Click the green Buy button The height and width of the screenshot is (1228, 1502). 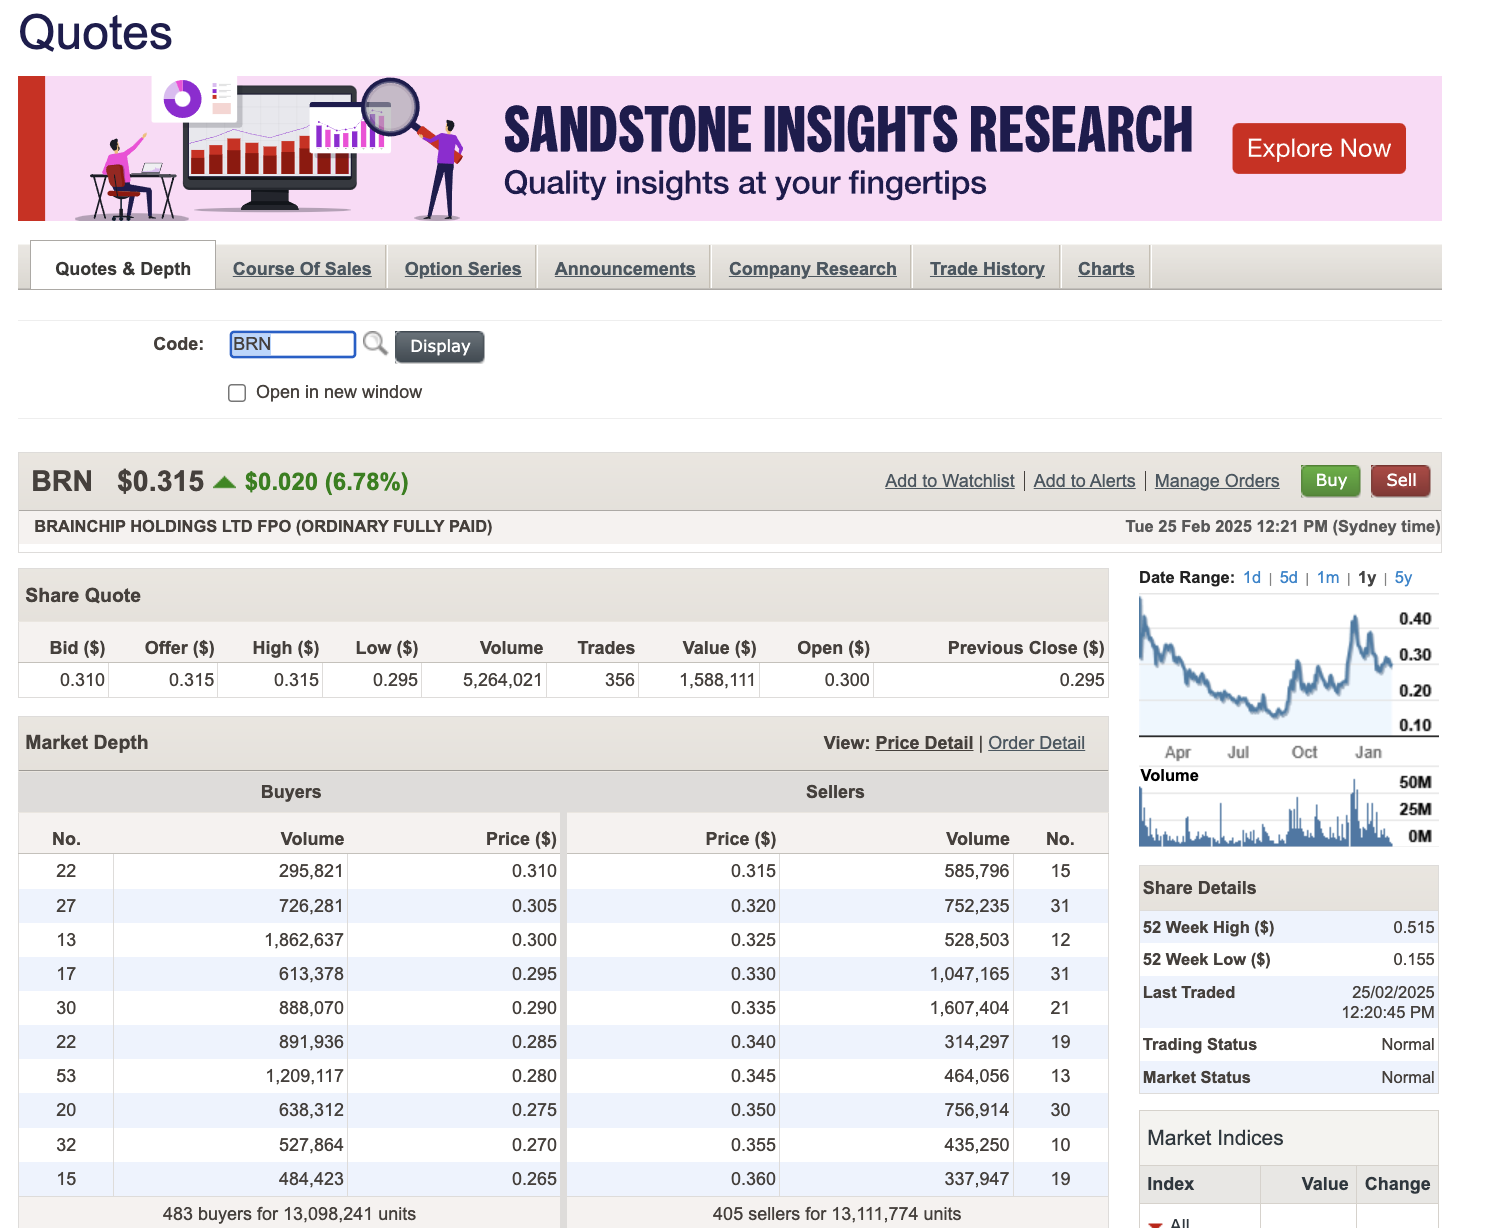coord(1331,481)
